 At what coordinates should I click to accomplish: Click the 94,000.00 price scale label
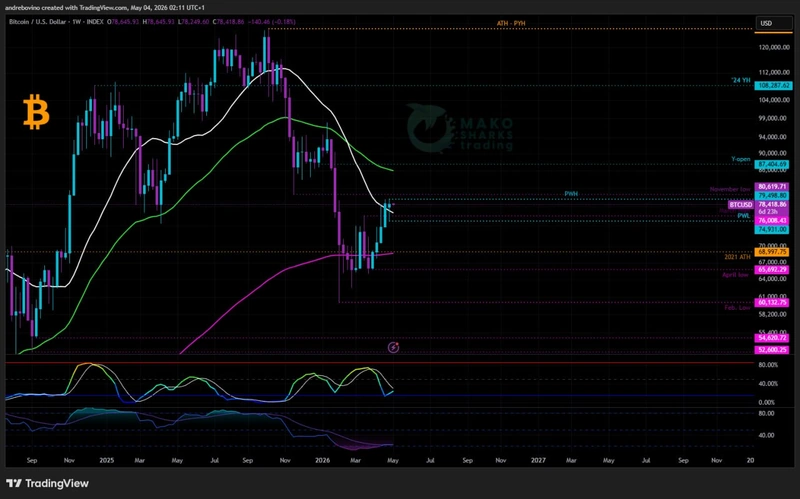pyautogui.click(x=774, y=137)
